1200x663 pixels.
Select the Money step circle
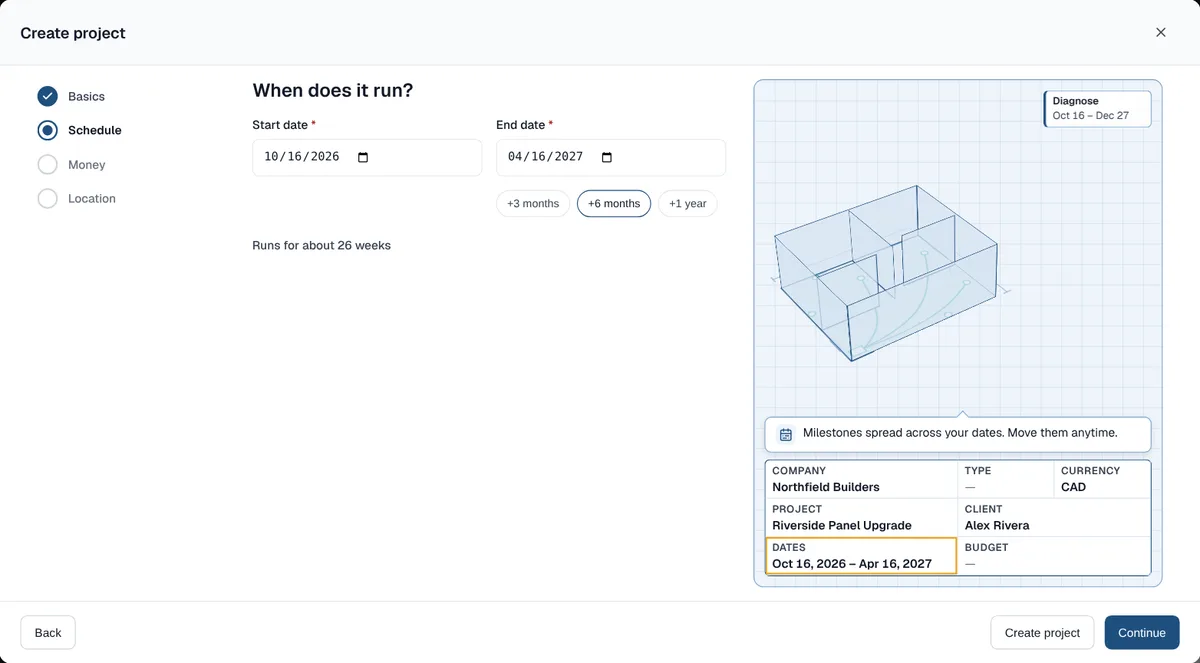(47, 164)
